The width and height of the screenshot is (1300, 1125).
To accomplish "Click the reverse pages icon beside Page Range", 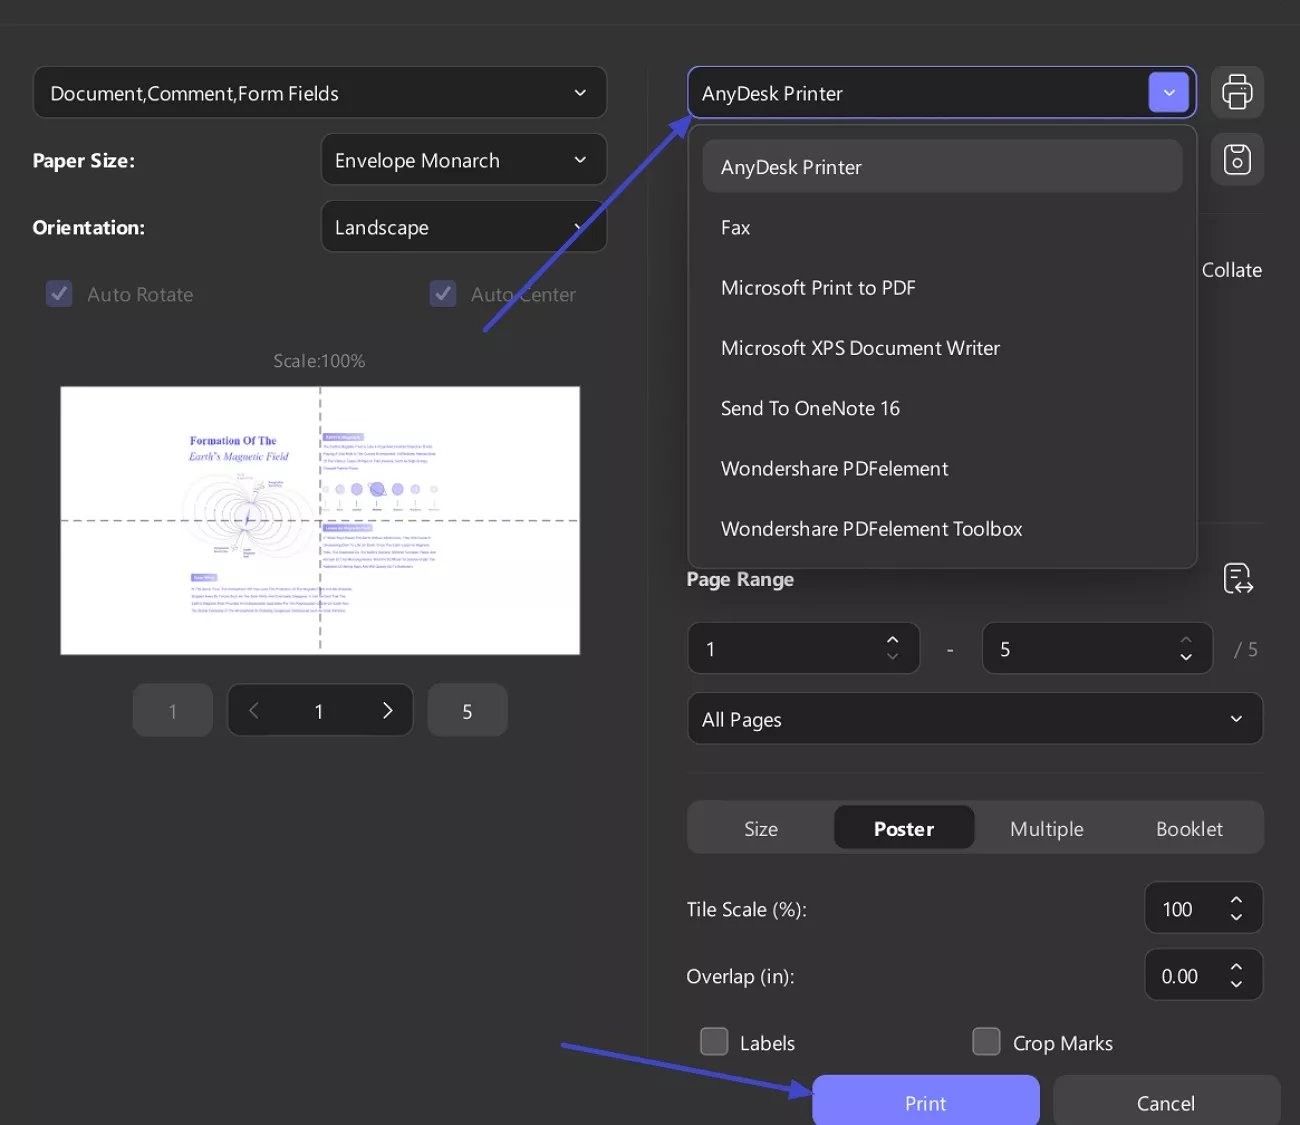I will [x=1237, y=578].
